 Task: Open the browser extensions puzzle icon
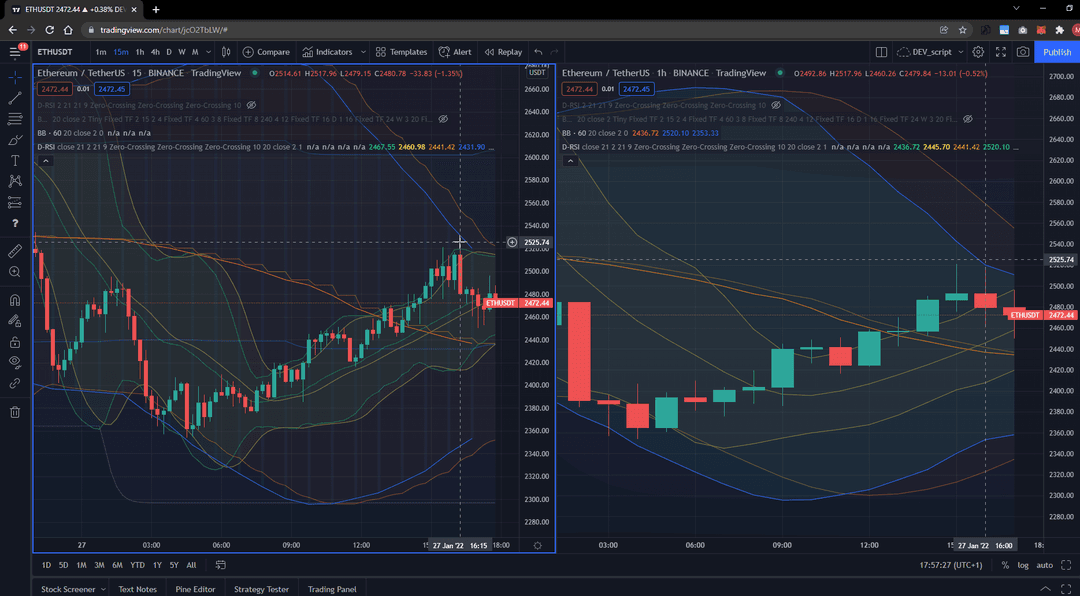(x=1059, y=30)
